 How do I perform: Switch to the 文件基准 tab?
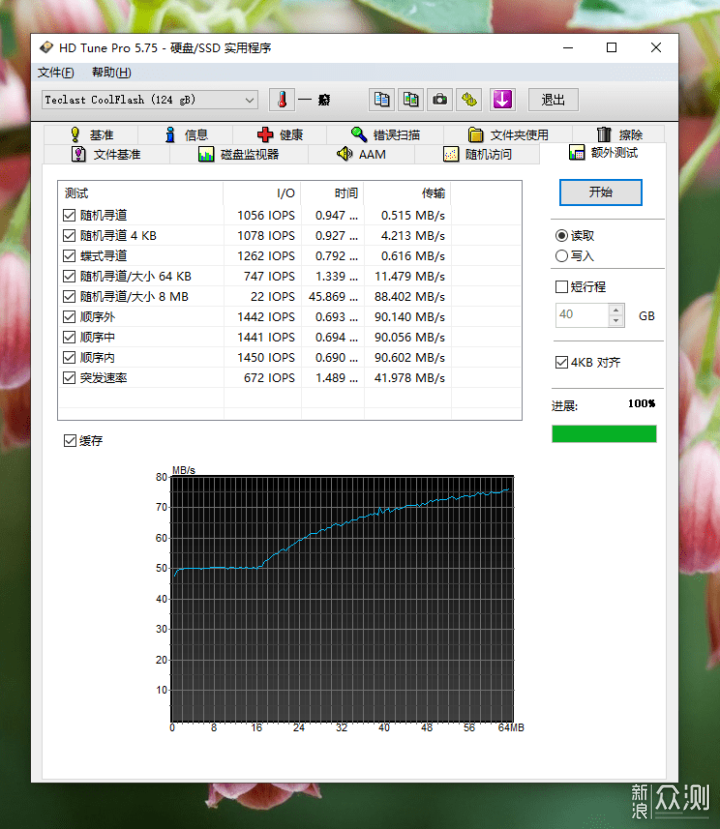click(x=106, y=154)
